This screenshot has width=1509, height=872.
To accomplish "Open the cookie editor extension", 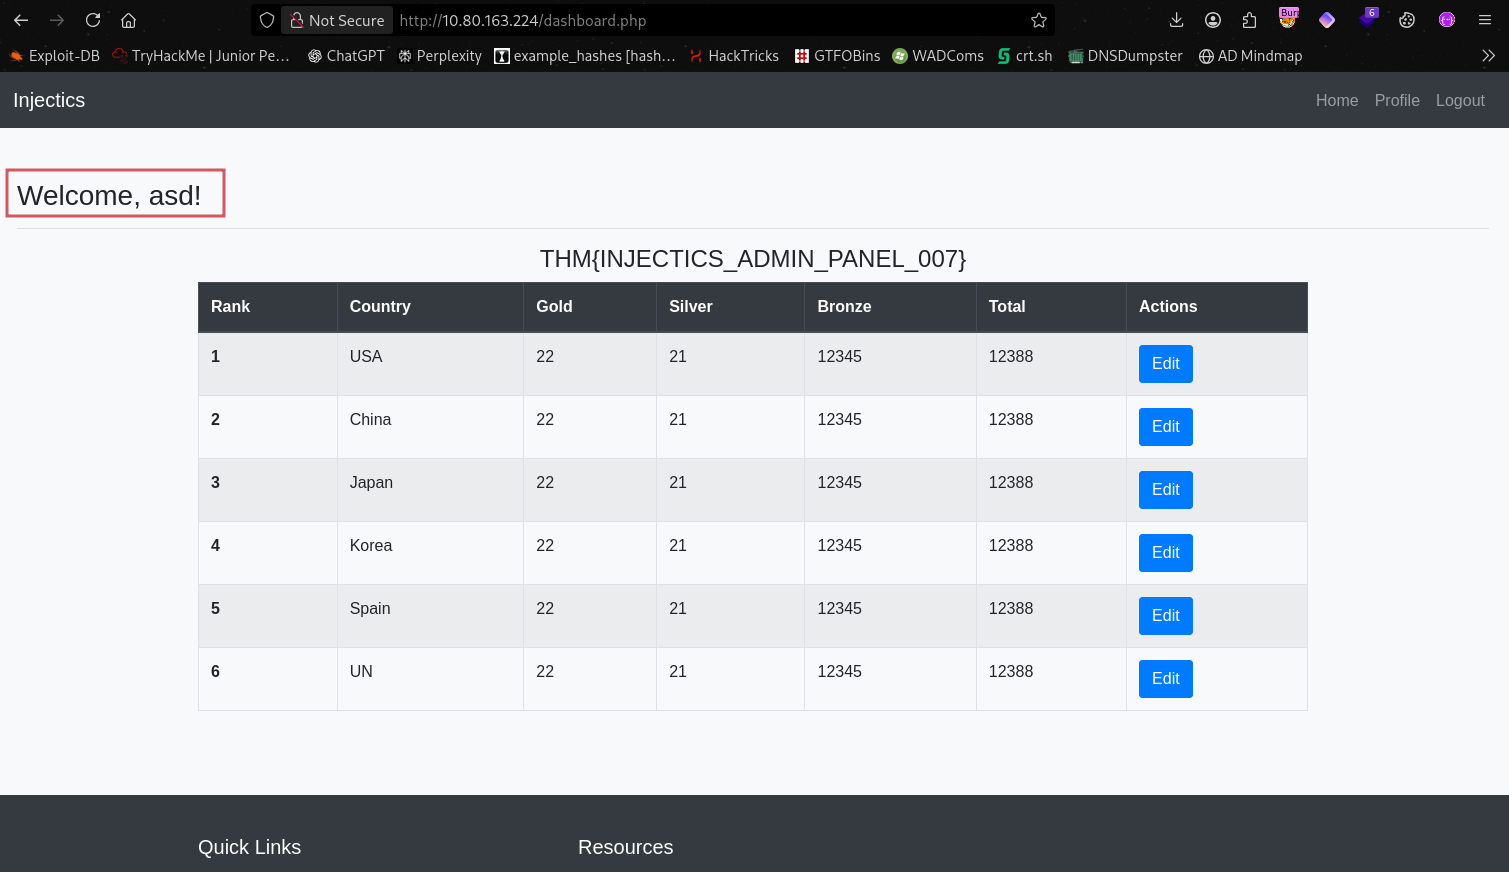I will tap(1407, 20).
